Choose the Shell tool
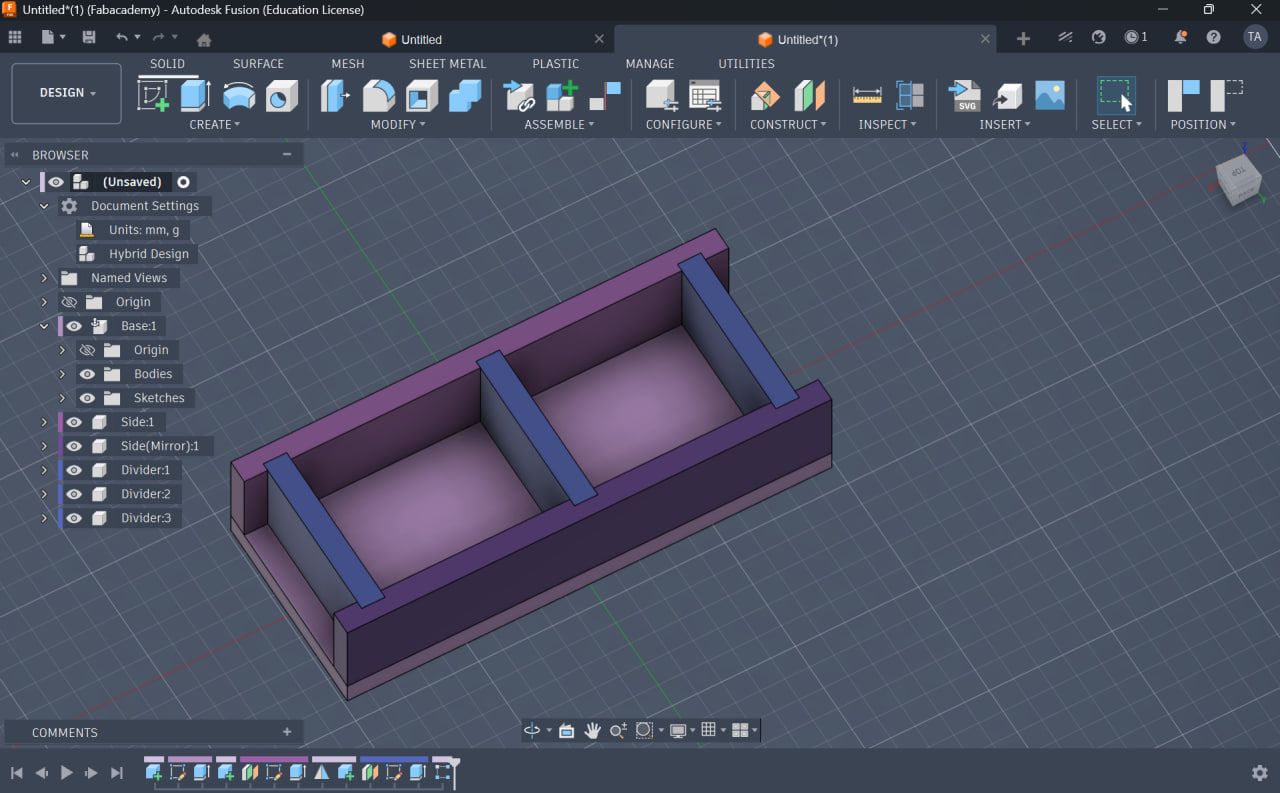Image resolution: width=1280 pixels, height=793 pixels. point(422,96)
